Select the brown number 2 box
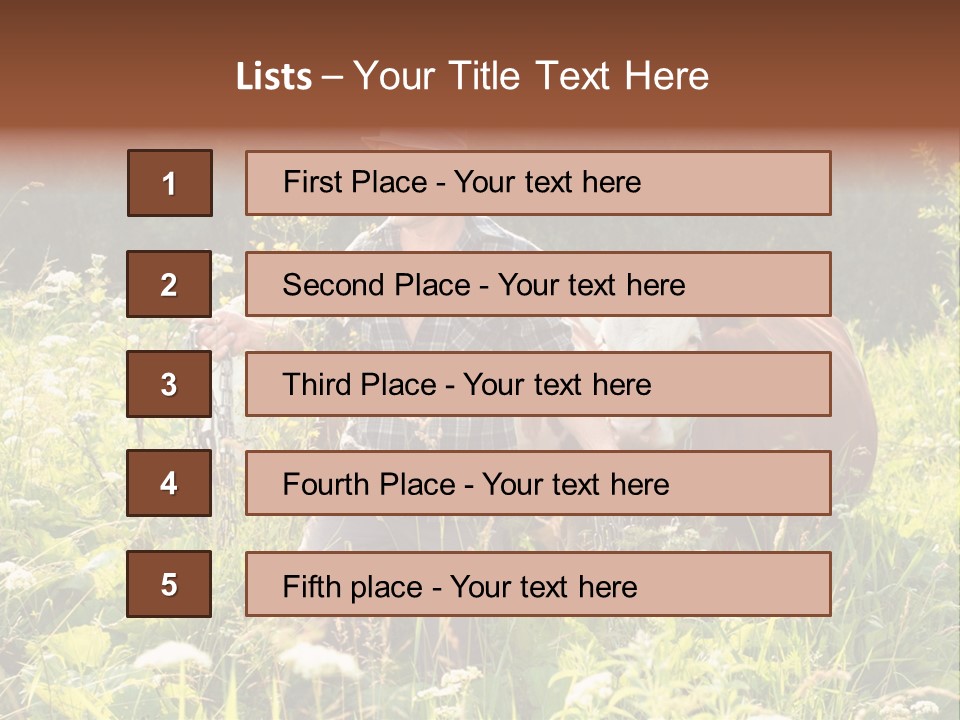Screen dimensions: 960x720 point(169,284)
